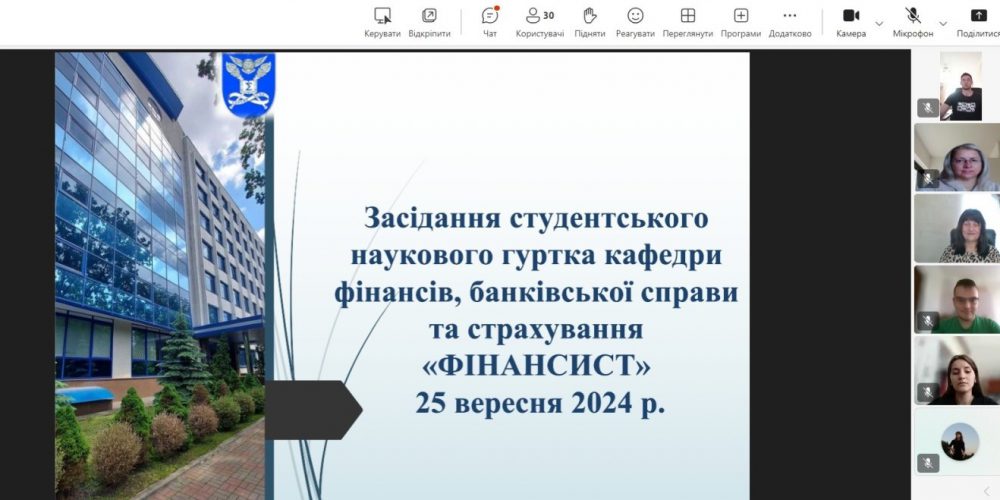The height and width of the screenshot is (500, 1000).
Task: Expand the microphone options arrow next to Мікрофон
Action: click(943, 23)
